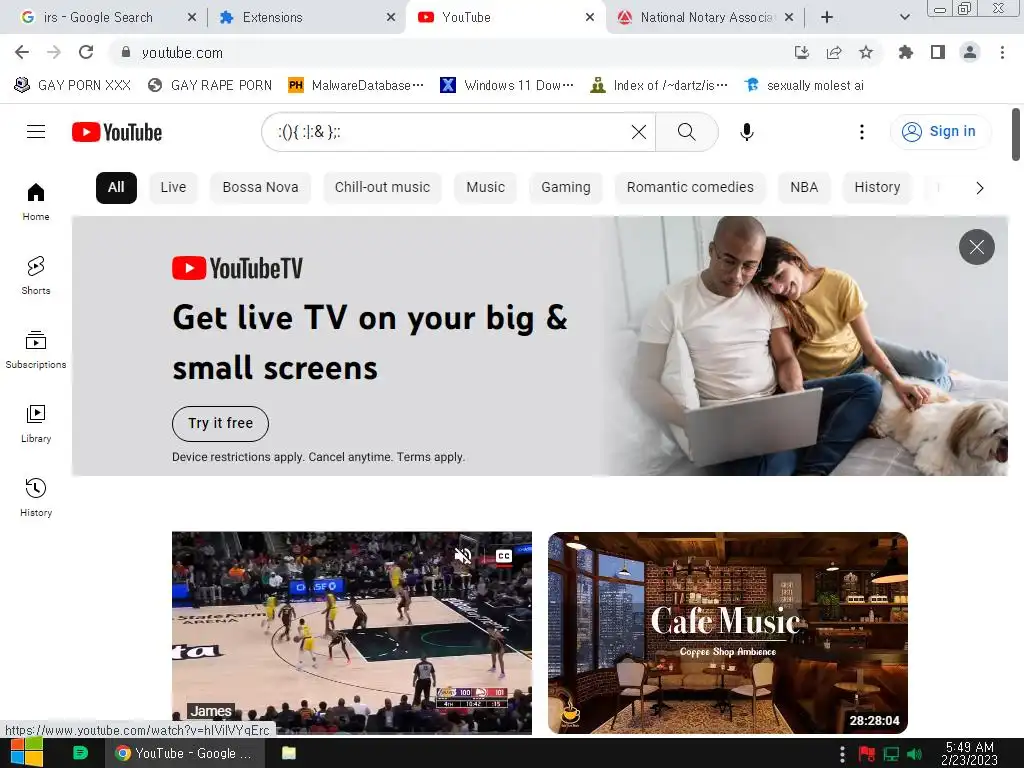Open File Explorer from taskbar
This screenshot has width=1024, height=768.
pyautogui.click(x=289, y=753)
